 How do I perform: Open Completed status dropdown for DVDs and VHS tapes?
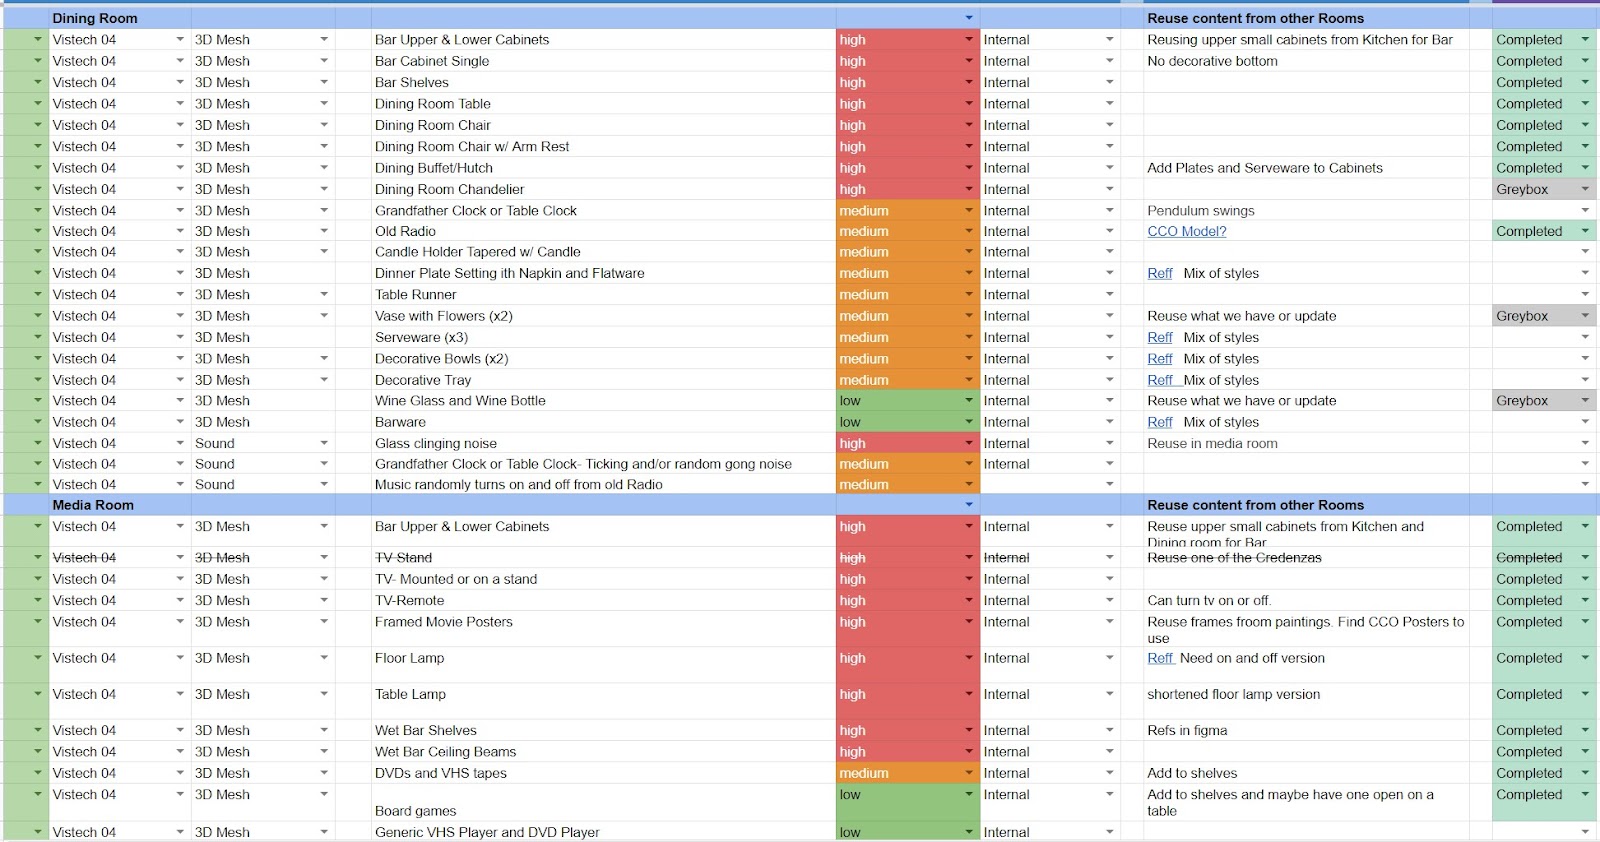pos(1585,773)
